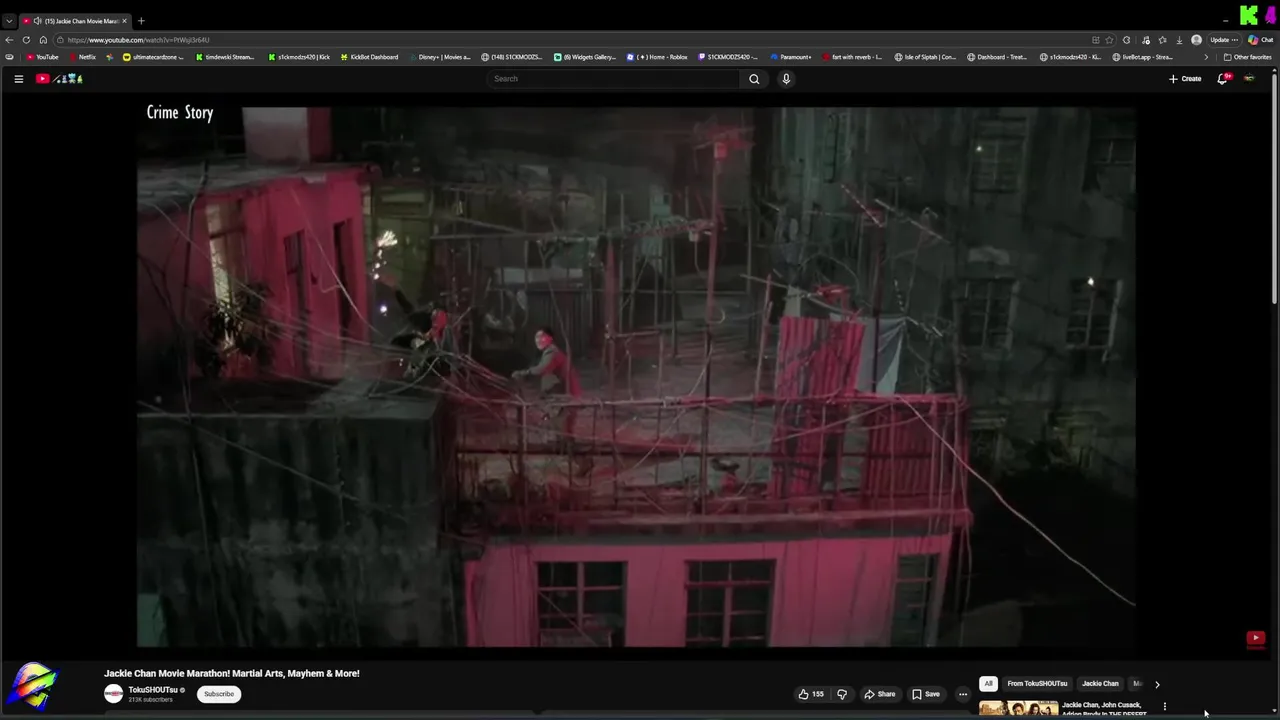Open the YouTube bookmark
The width and height of the screenshot is (1280, 720).
pyautogui.click(x=42, y=57)
